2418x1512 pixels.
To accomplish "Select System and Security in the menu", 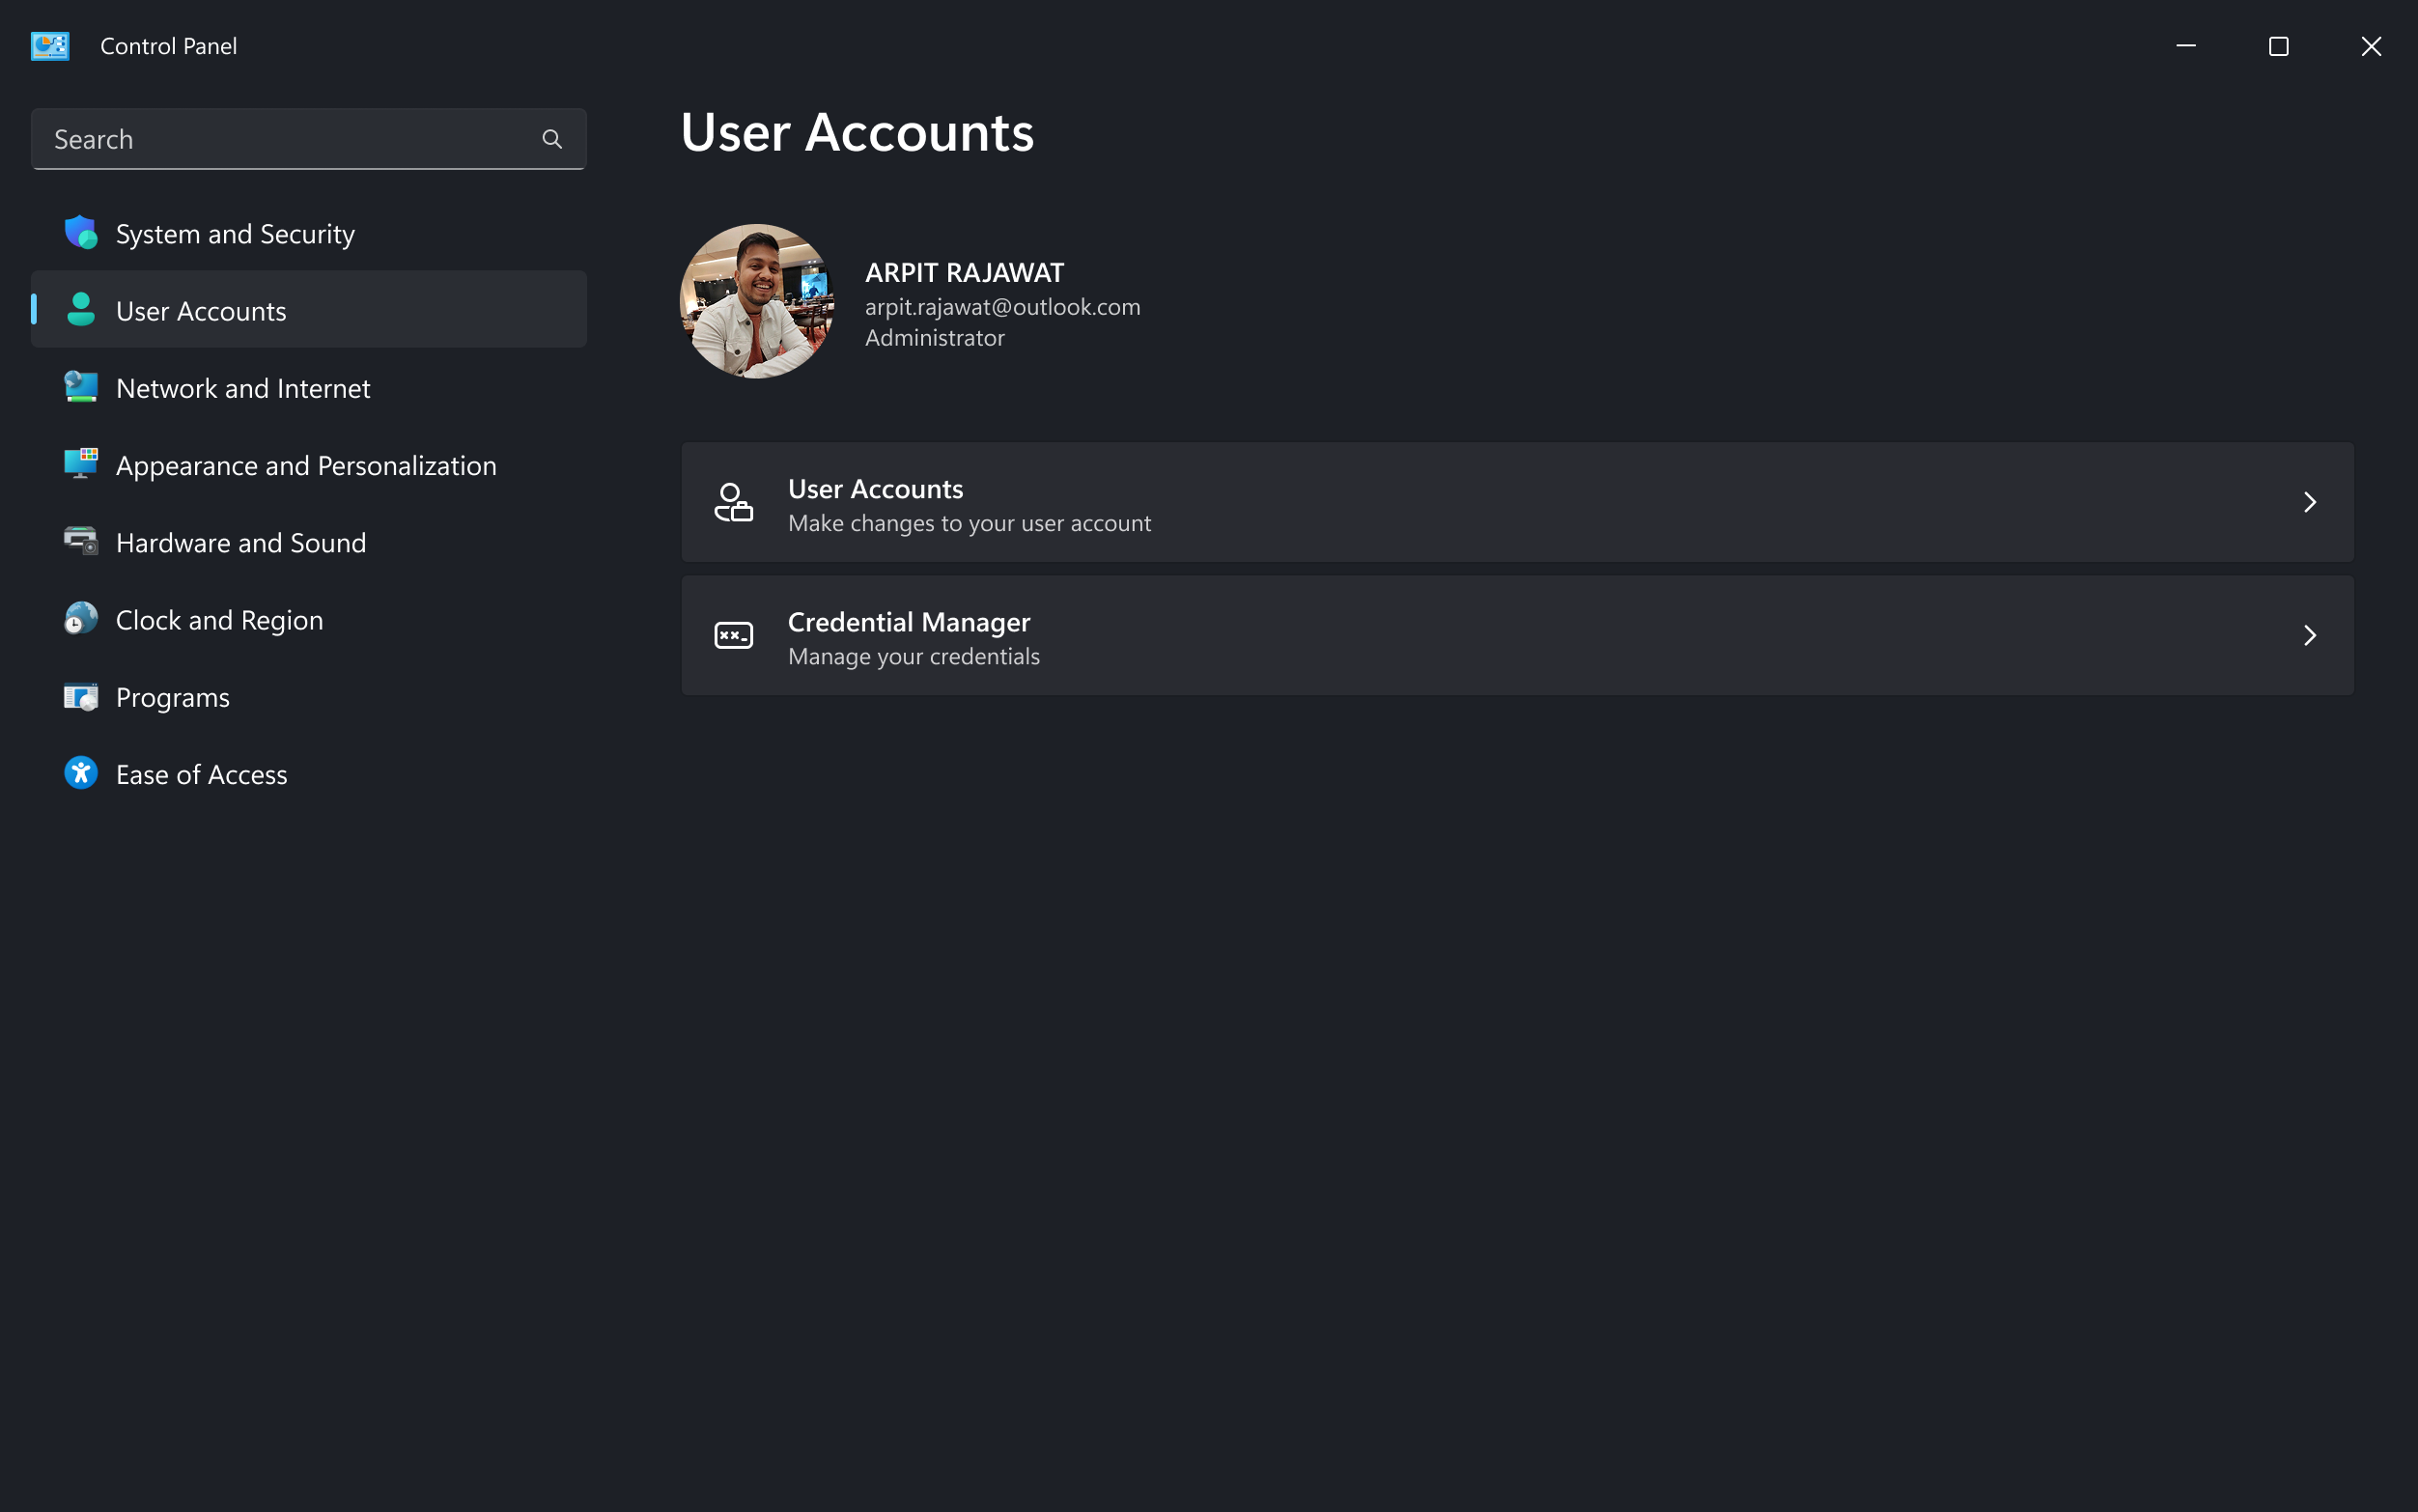I will tap(234, 232).
